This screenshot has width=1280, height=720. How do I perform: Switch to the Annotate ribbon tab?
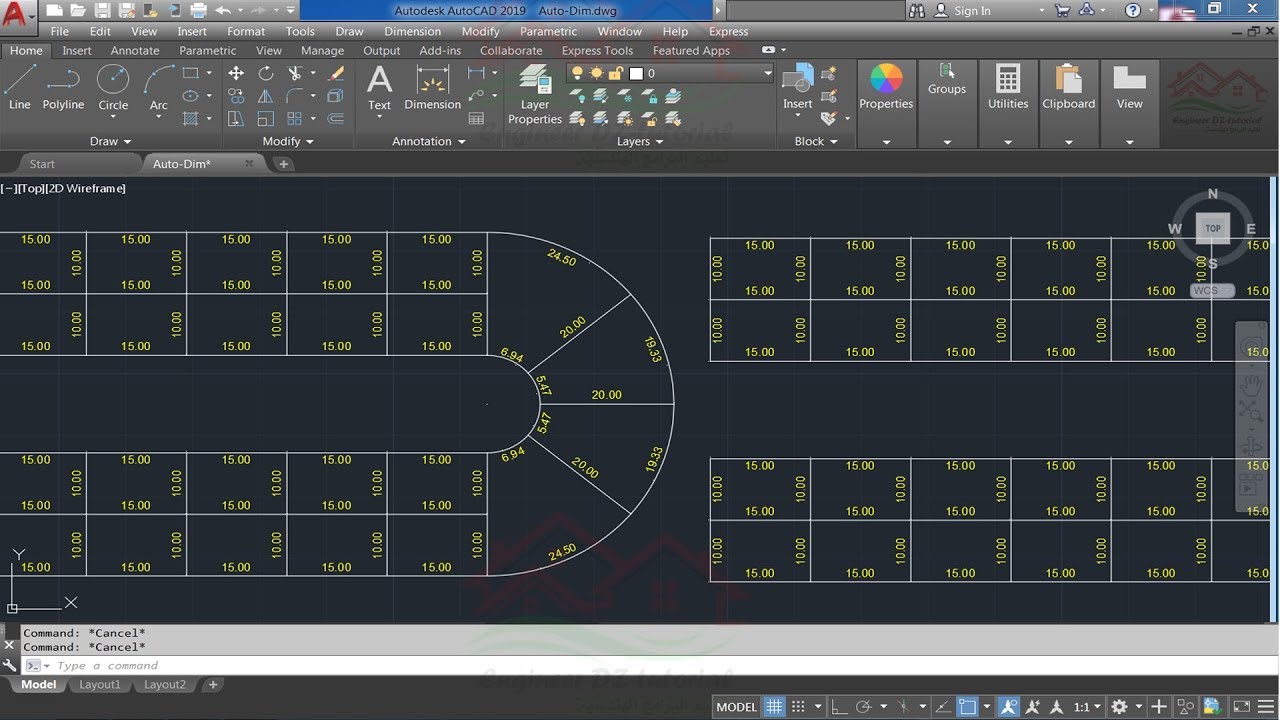[135, 50]
